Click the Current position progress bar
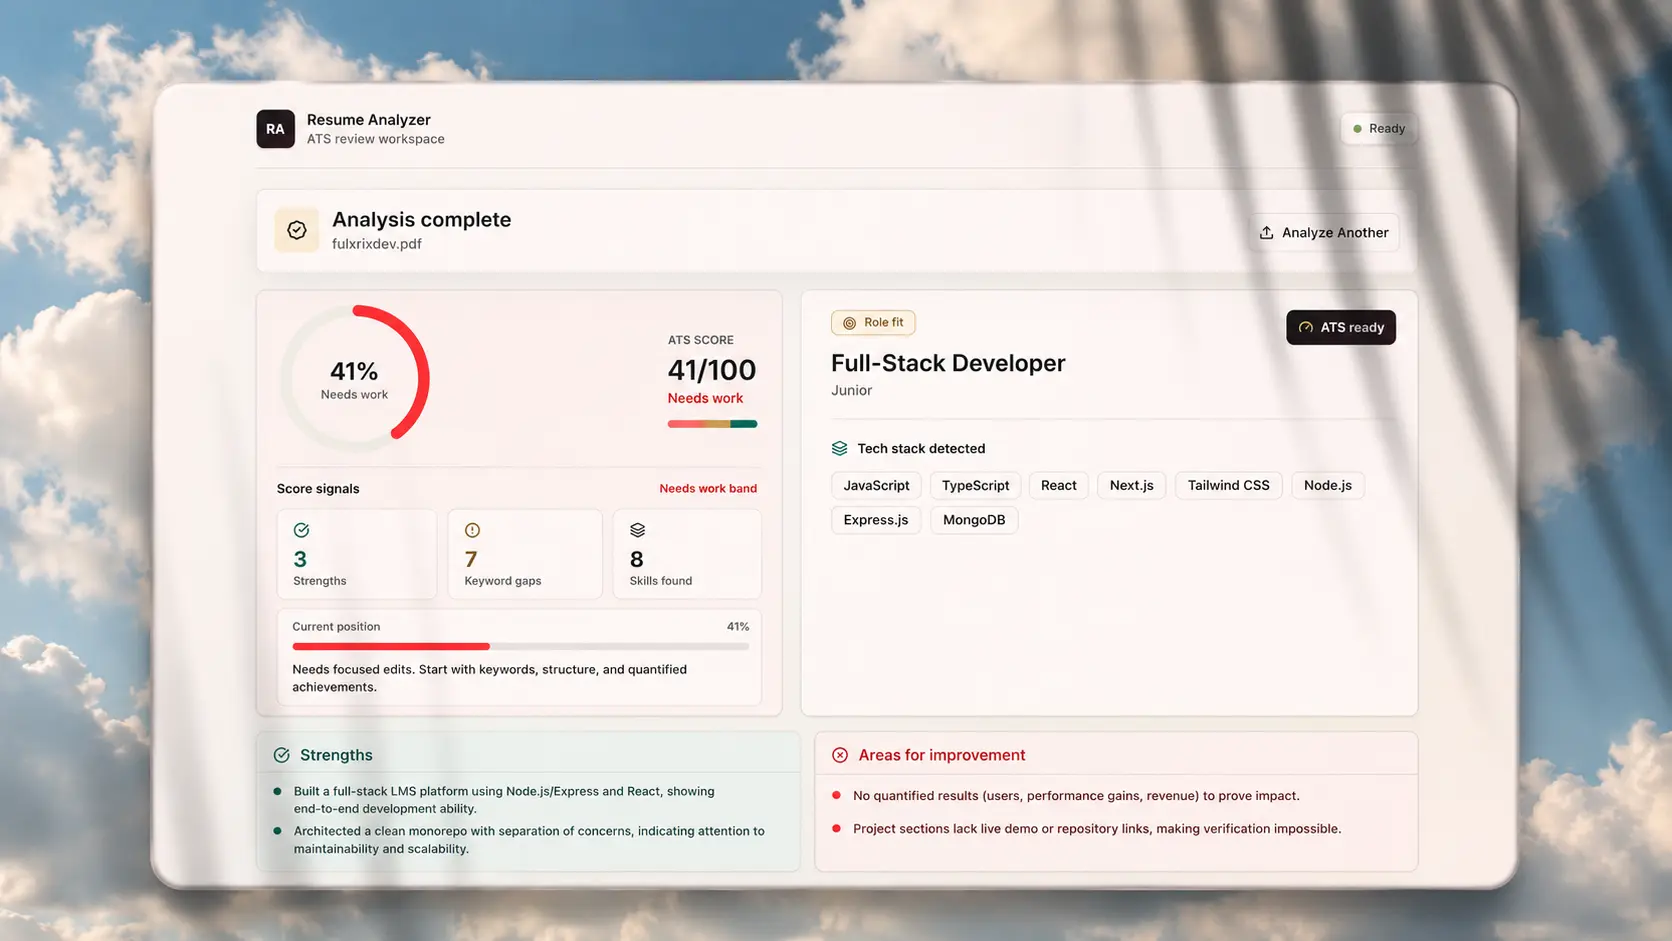The width and height of the screenshot is (1672, 941). tap(520, 647)
